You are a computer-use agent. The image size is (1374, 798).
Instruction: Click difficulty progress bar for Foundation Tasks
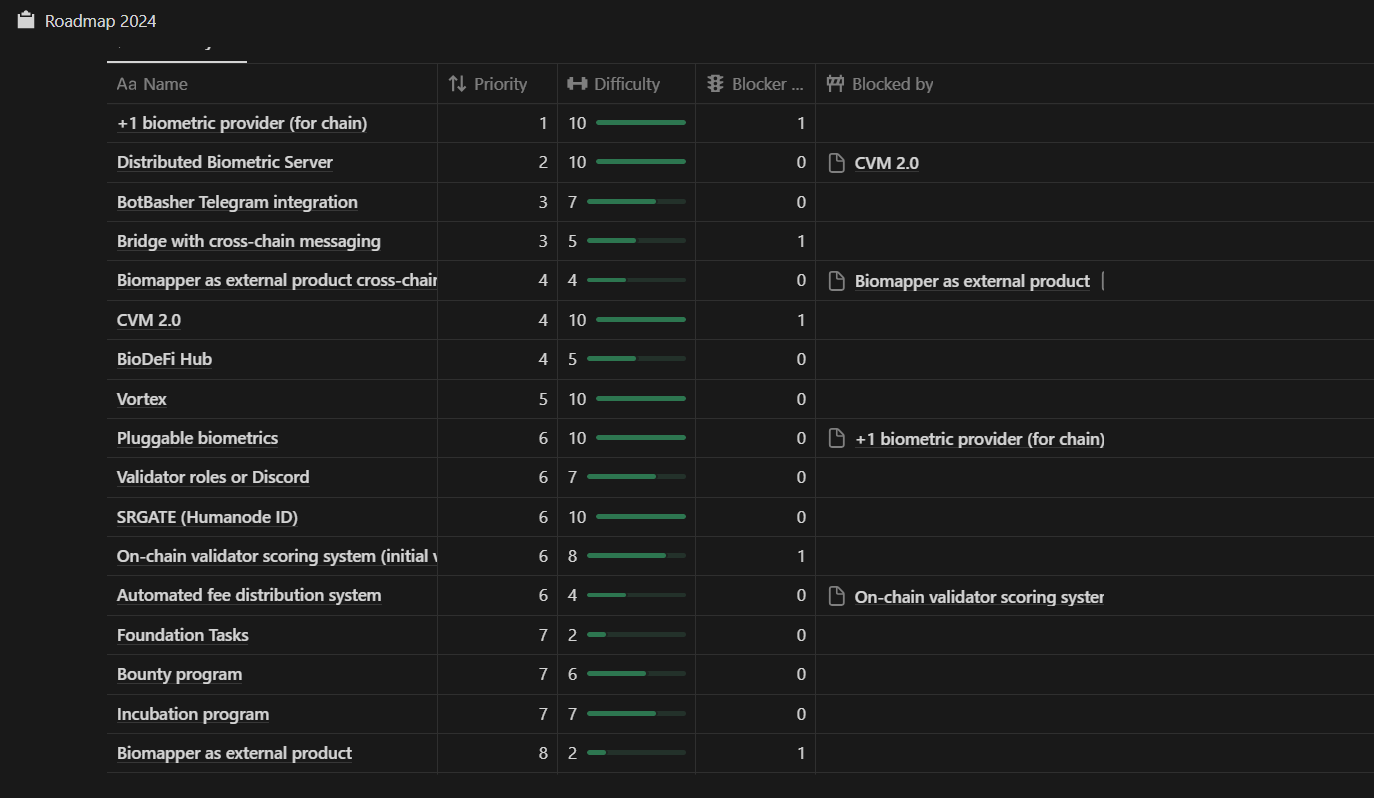636,635
